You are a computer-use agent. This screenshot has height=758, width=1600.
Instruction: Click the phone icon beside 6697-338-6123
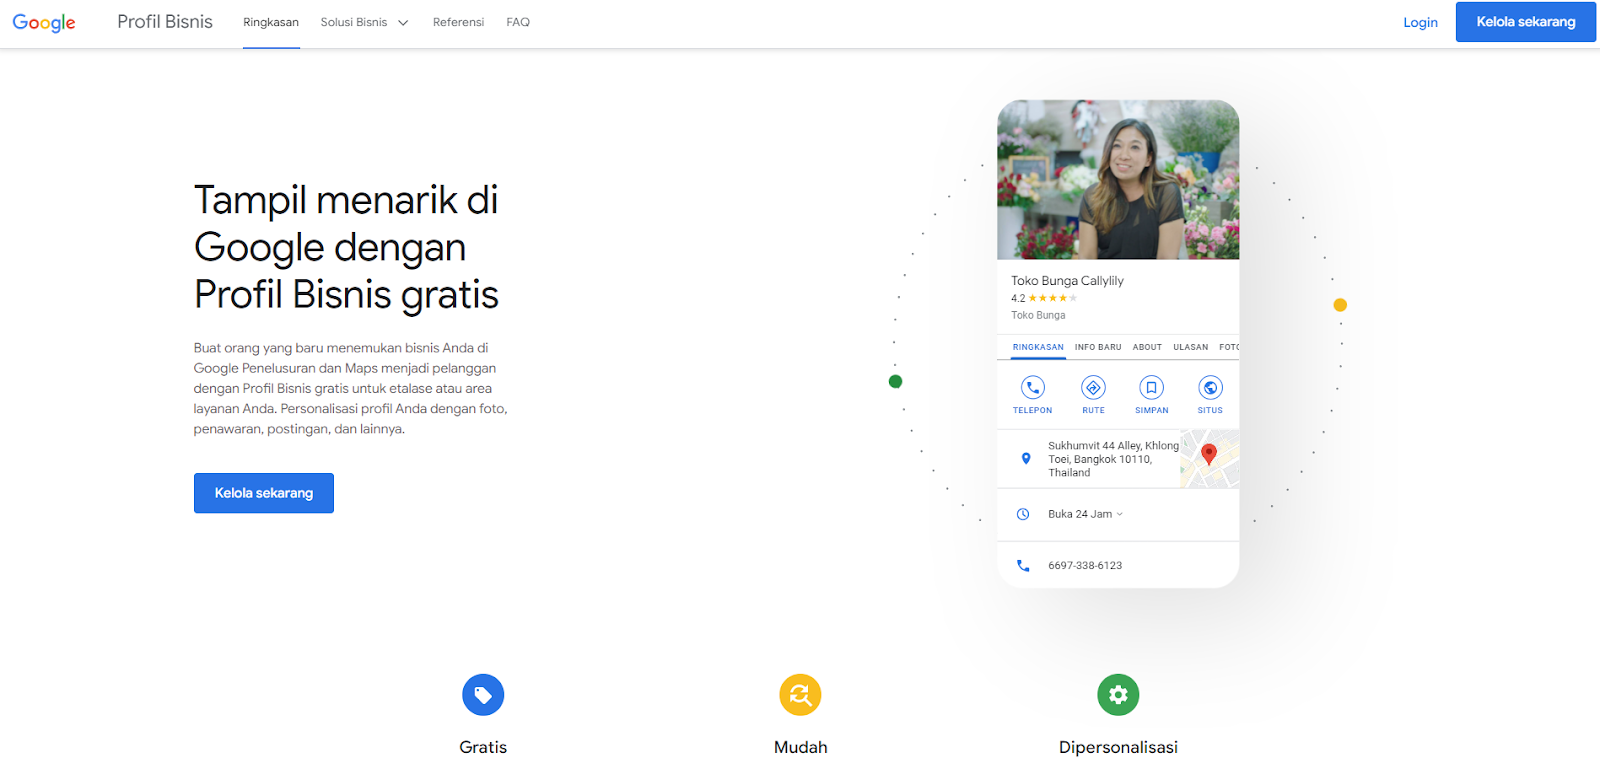coord(1023,565)
